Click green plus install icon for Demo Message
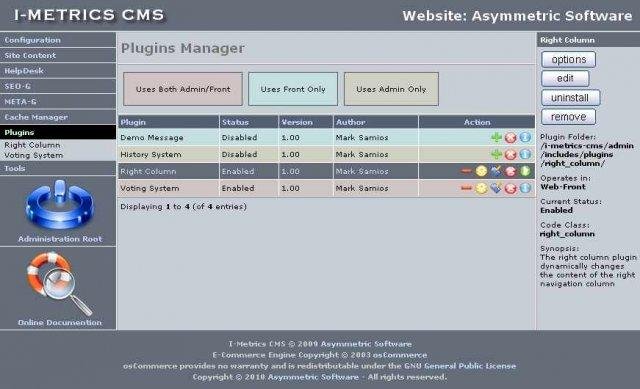The width and height of the screenshot is (640, 389). point(496,138)
